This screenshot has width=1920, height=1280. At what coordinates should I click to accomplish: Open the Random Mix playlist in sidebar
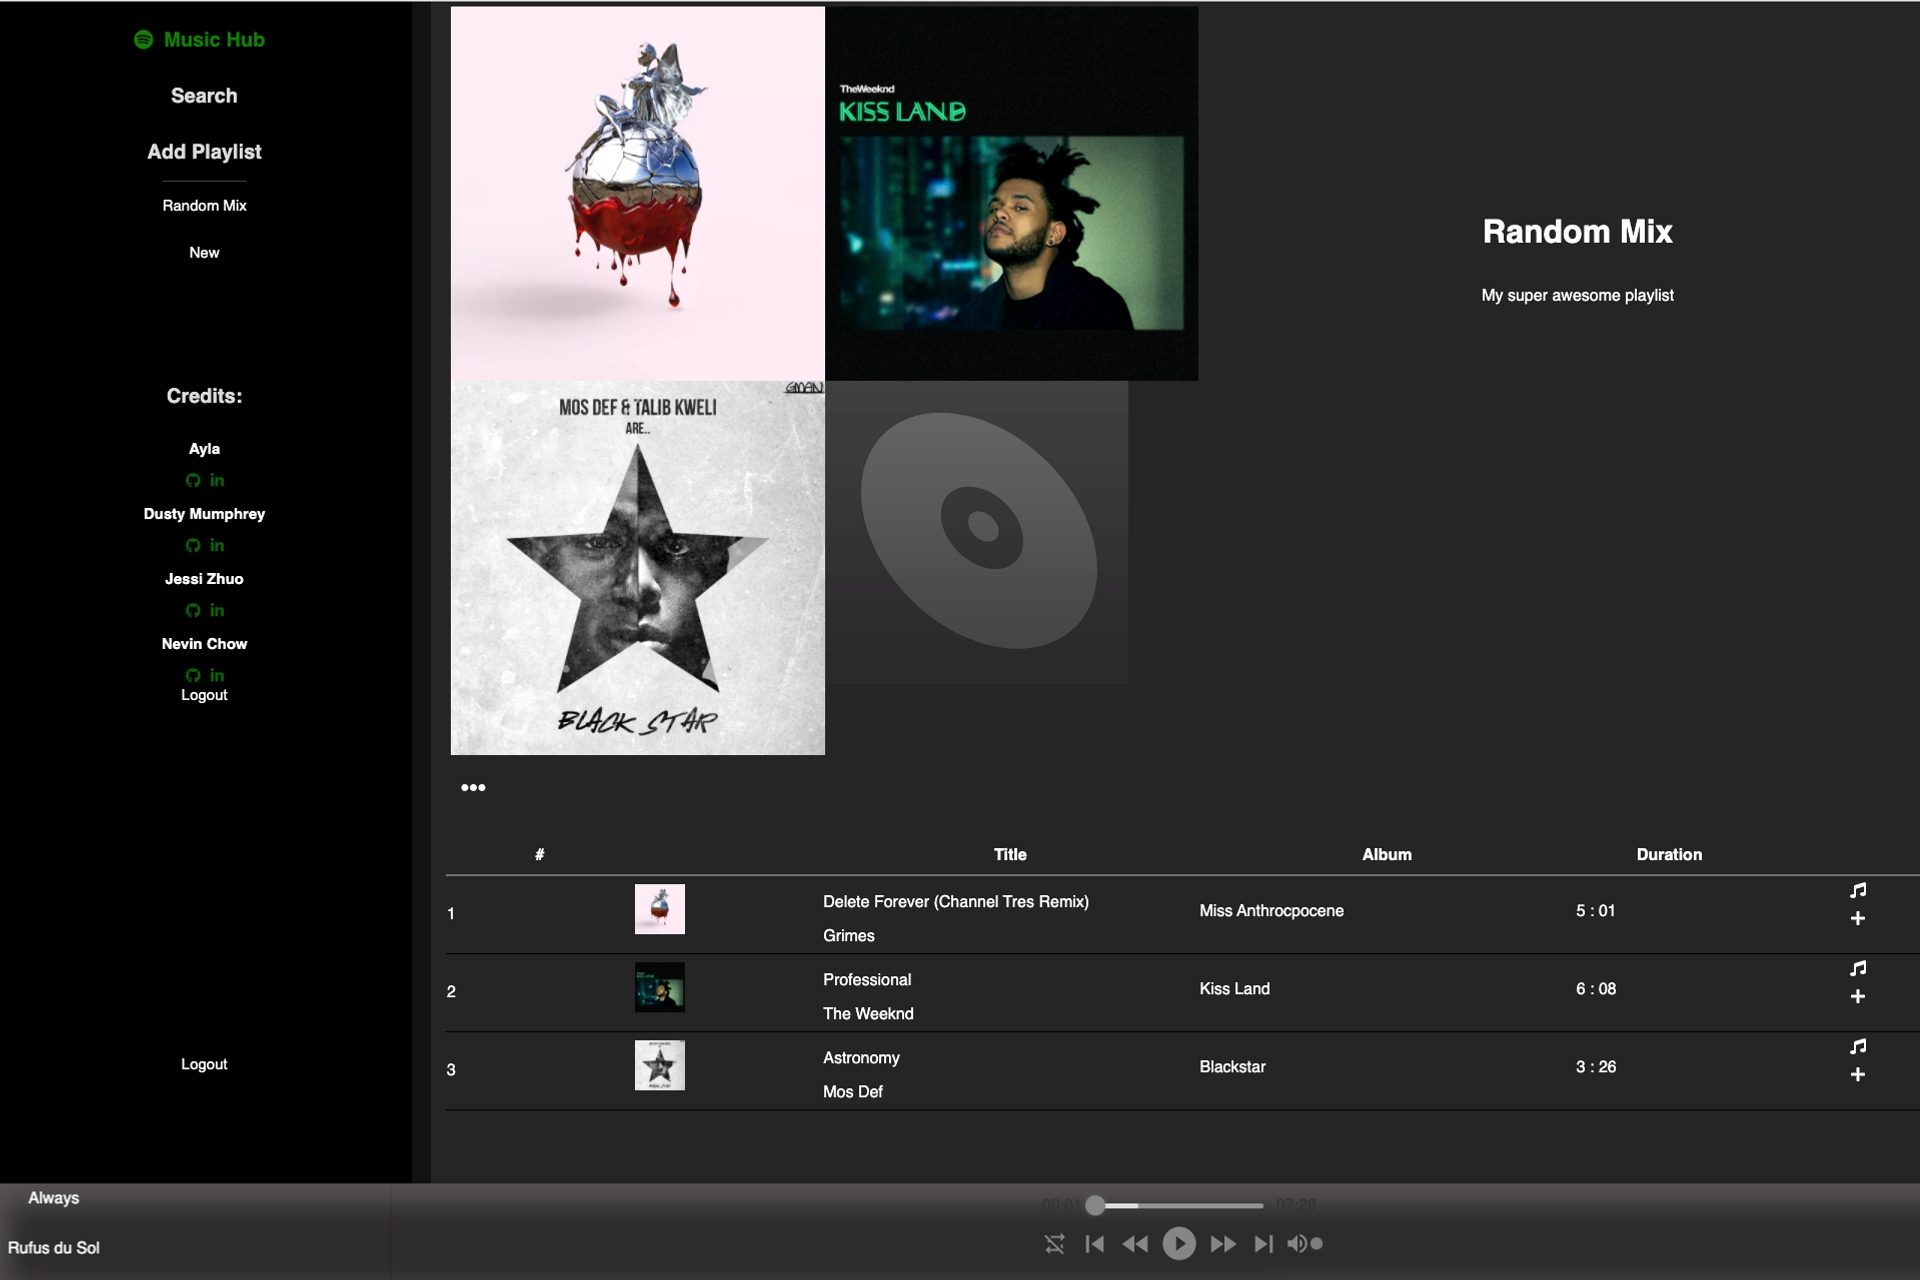204,206
